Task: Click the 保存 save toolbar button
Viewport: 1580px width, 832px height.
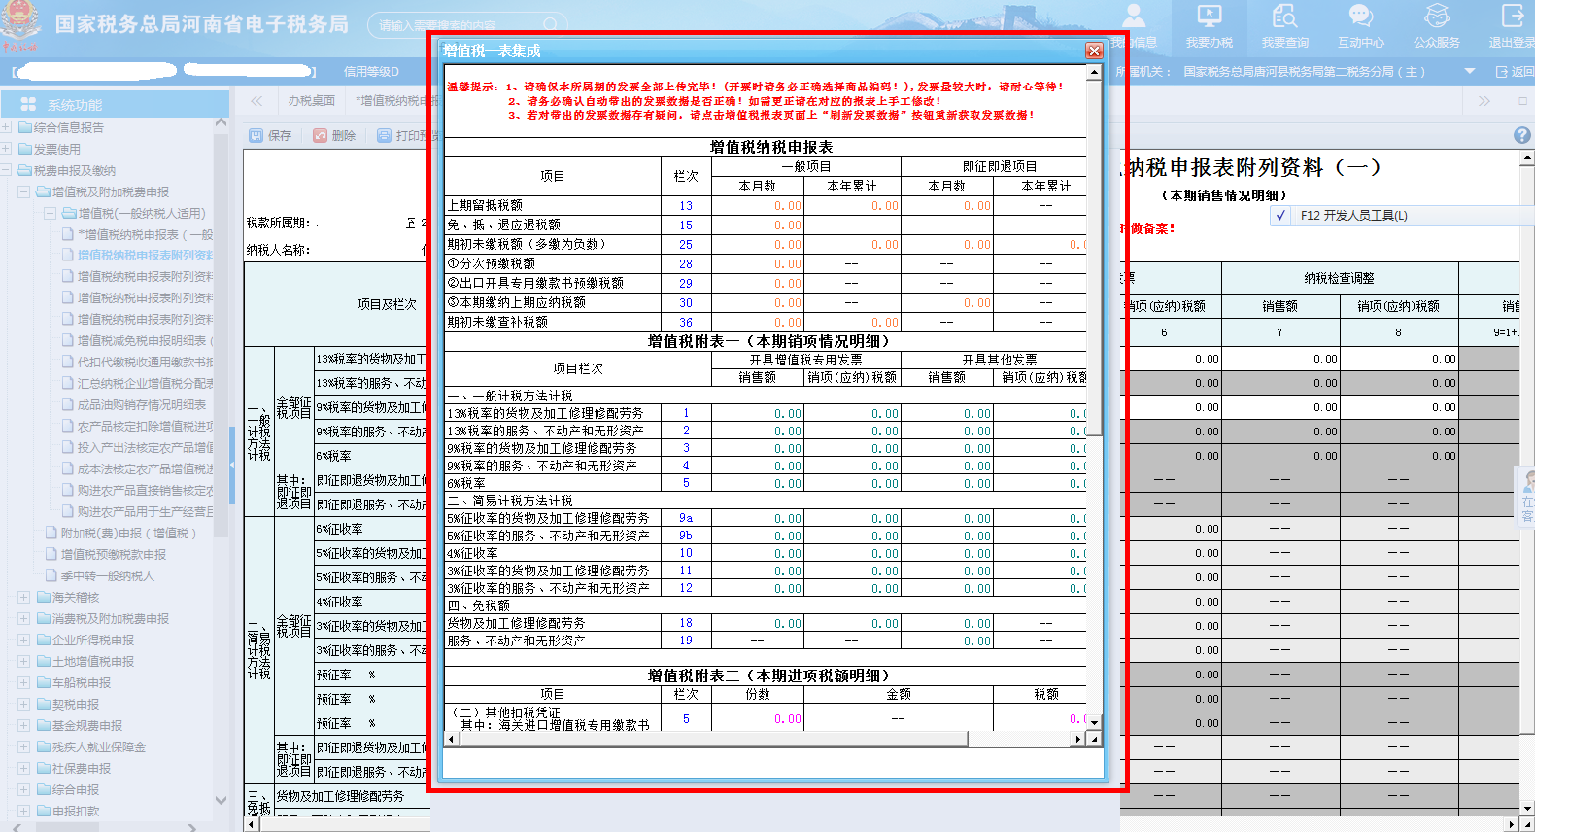Action: pos(270,135)
